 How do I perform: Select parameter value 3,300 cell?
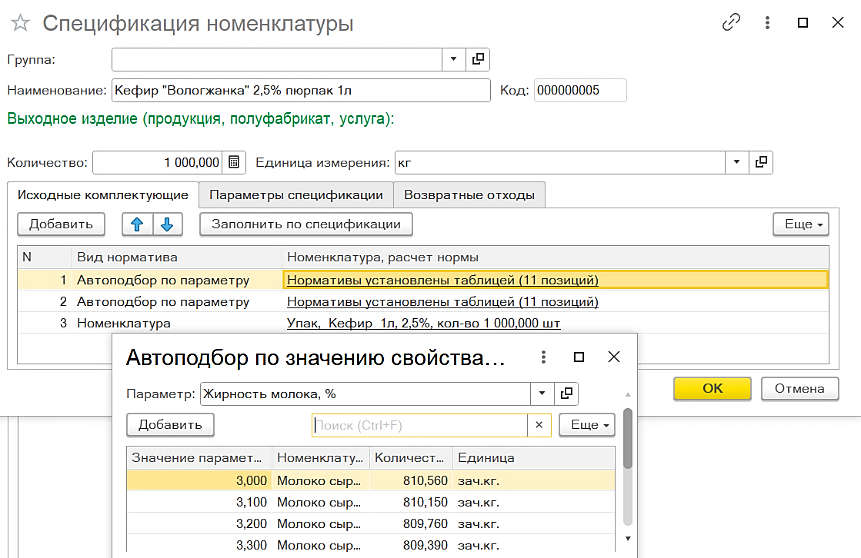tap(199, 545)
